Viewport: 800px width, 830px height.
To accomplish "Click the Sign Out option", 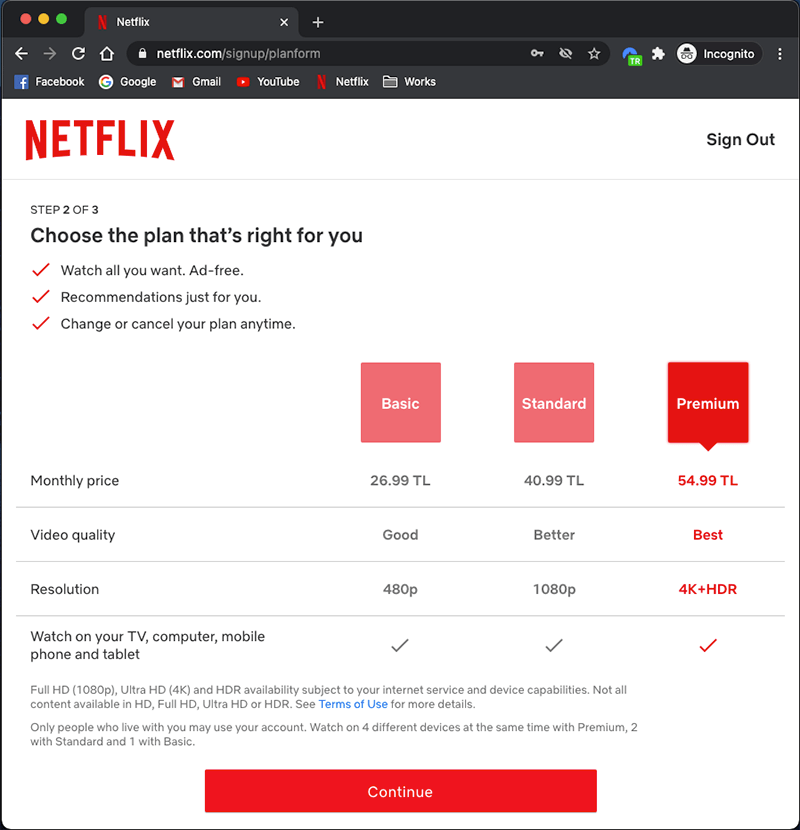I will [x=740, y=140].
